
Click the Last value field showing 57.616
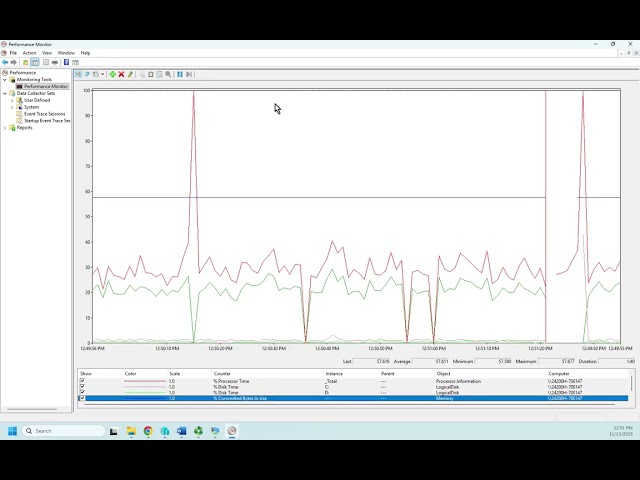[x=371, y=361]
